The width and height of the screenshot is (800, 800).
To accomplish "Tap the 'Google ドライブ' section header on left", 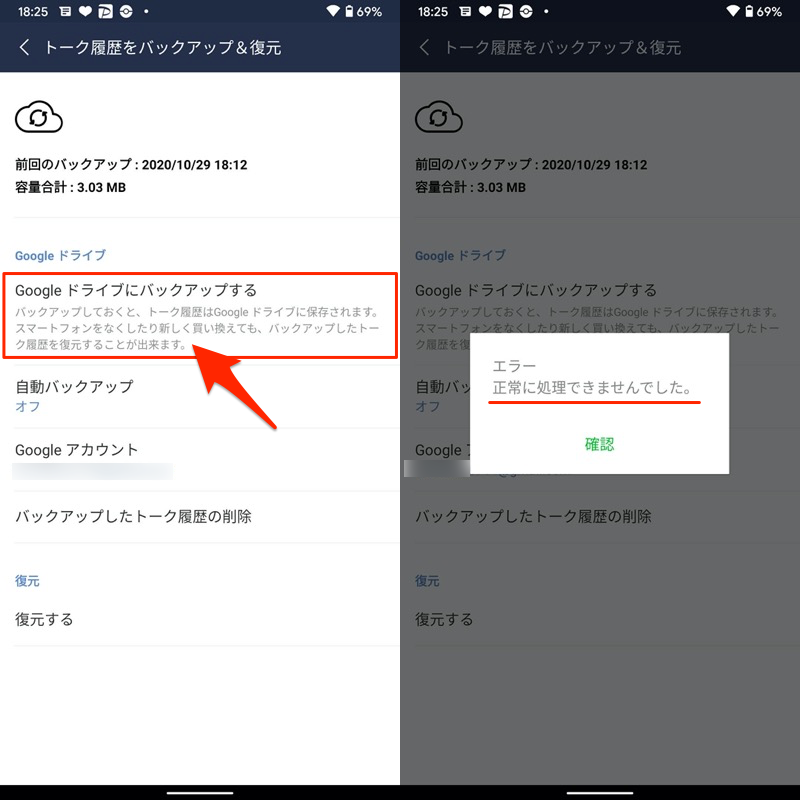I will pyautogui.click(x=60, y=255).
